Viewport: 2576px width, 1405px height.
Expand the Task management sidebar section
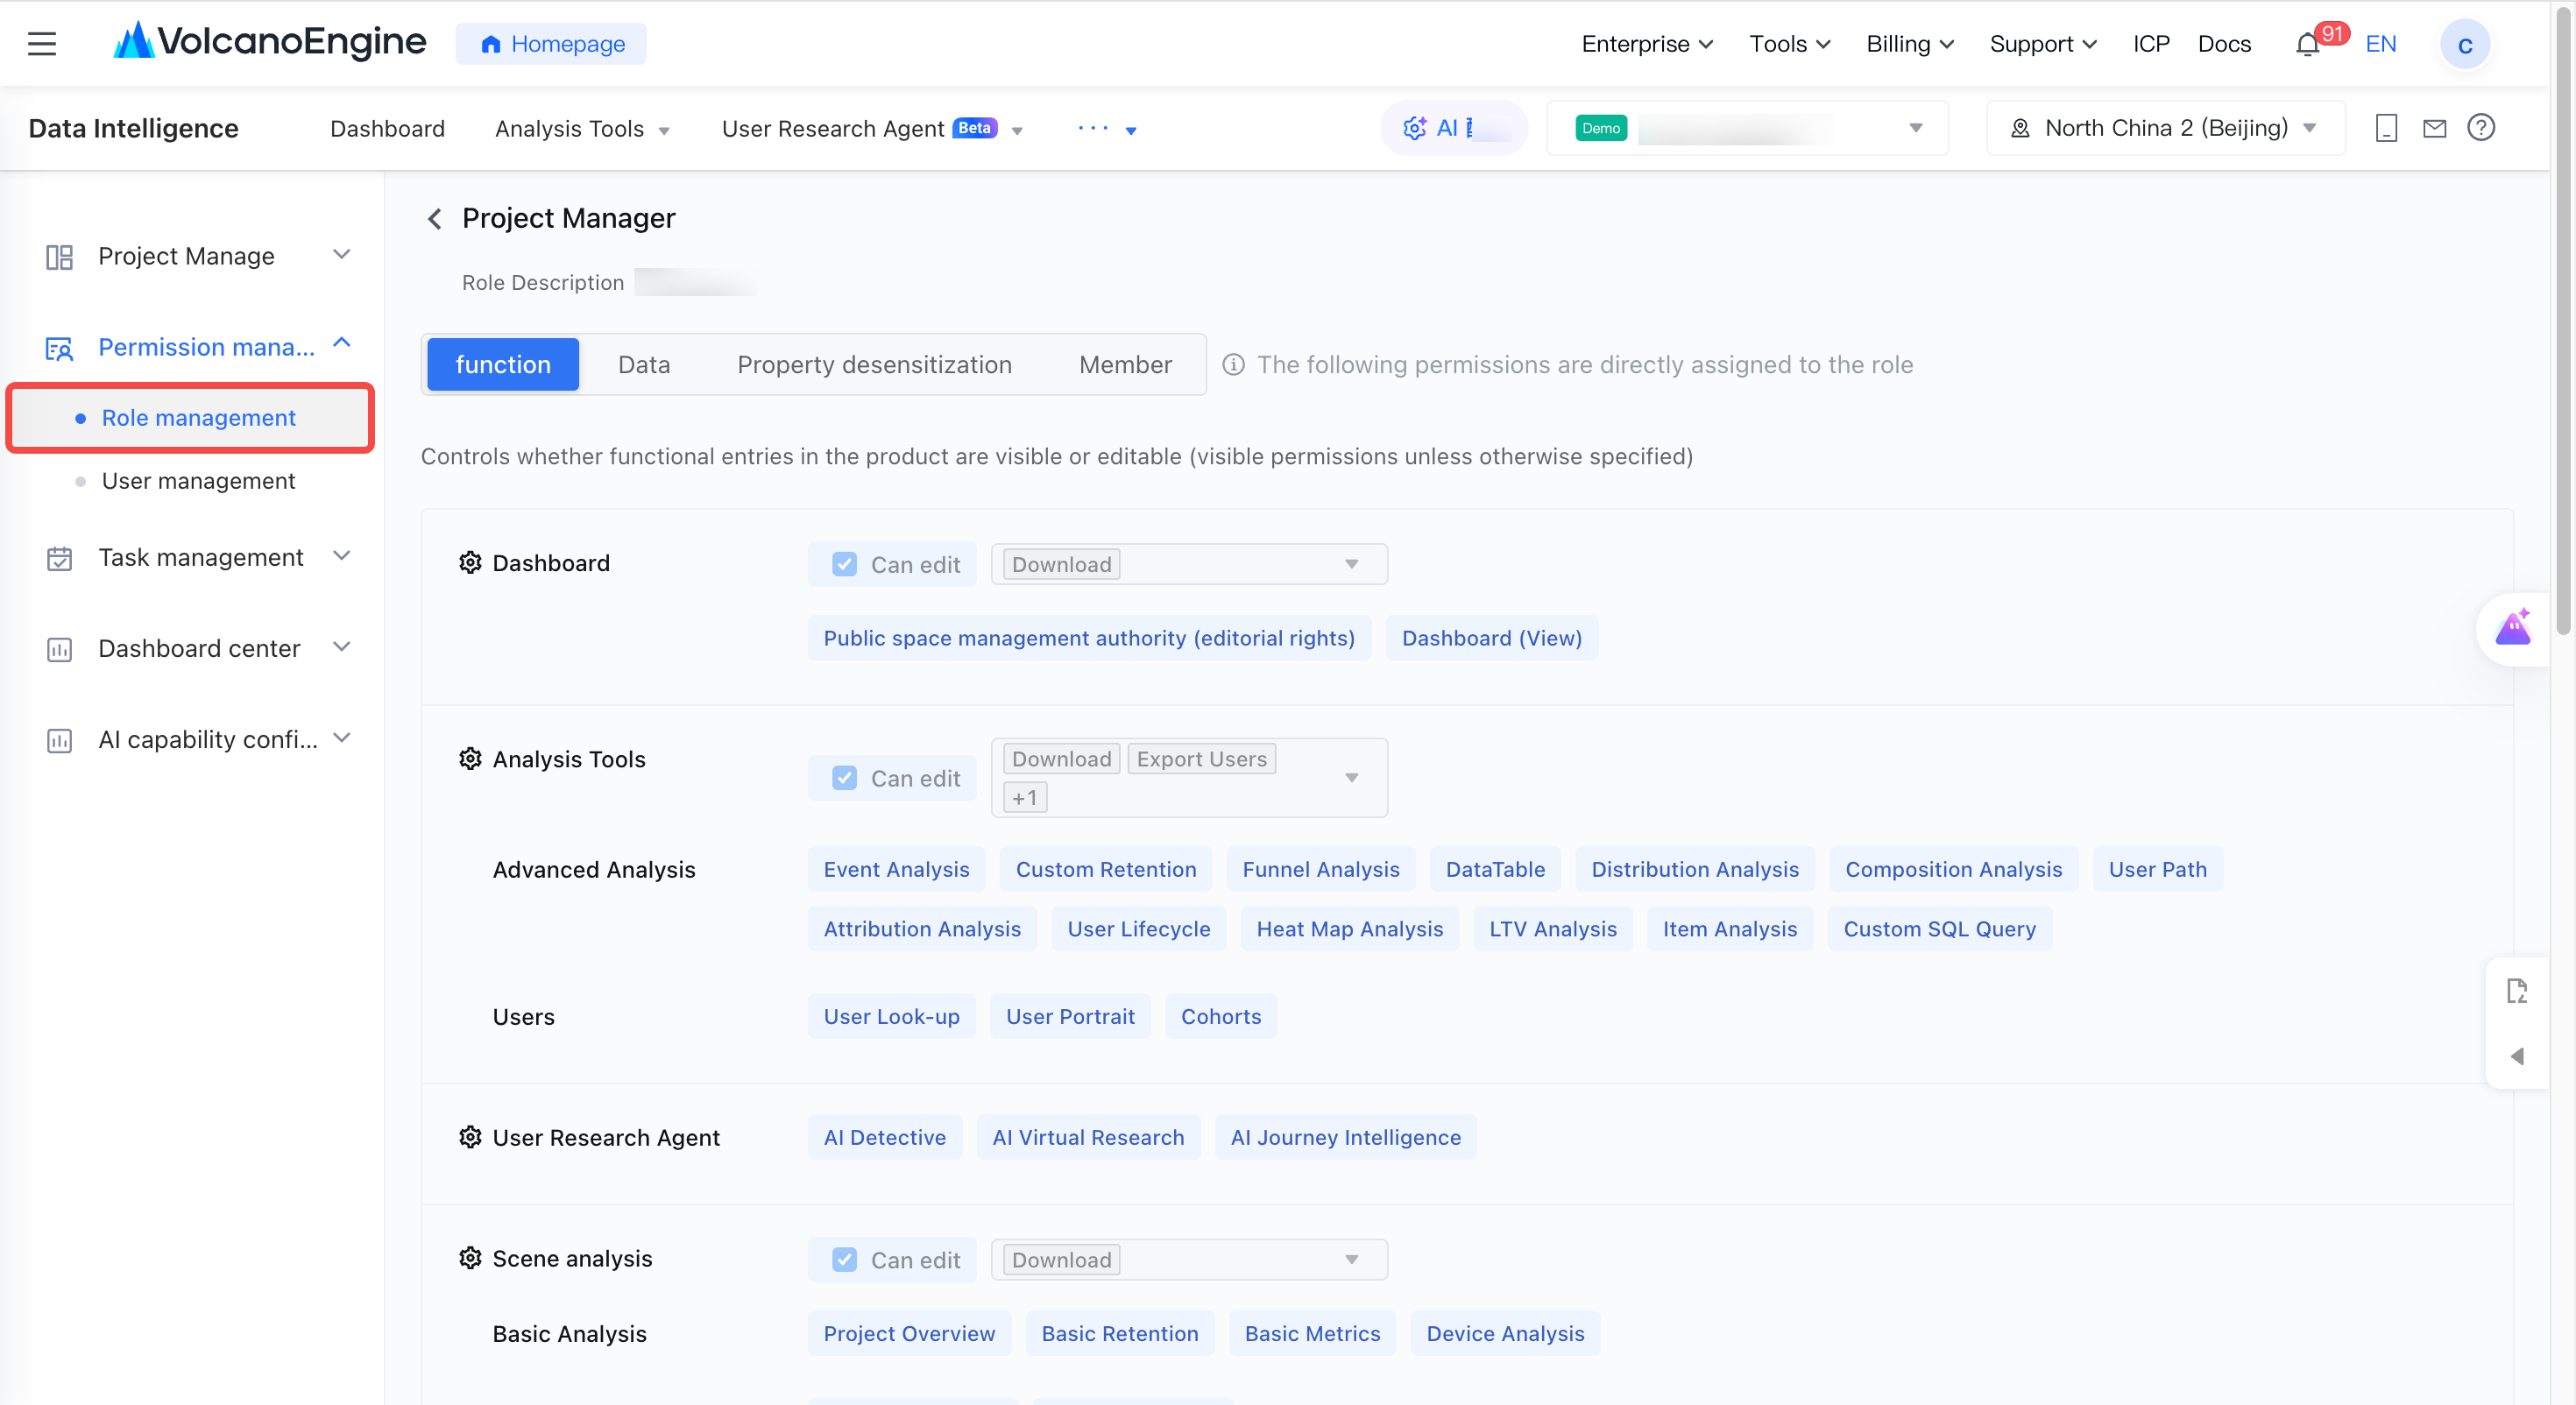198,558
